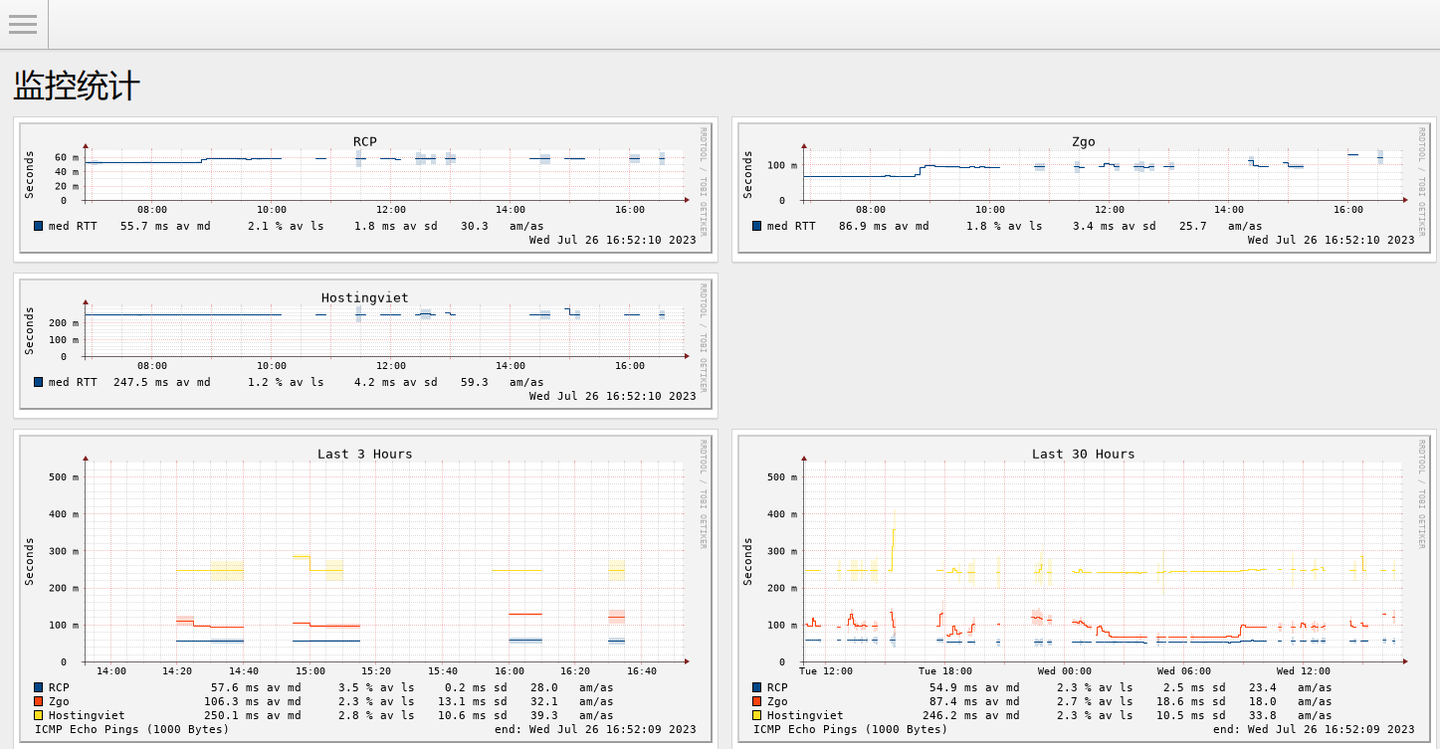Click the RCP latency graph

tap(365, 185)
